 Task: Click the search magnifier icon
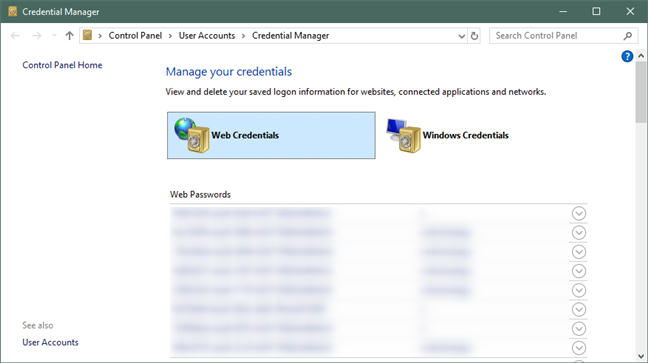click(x=628, y=36)
